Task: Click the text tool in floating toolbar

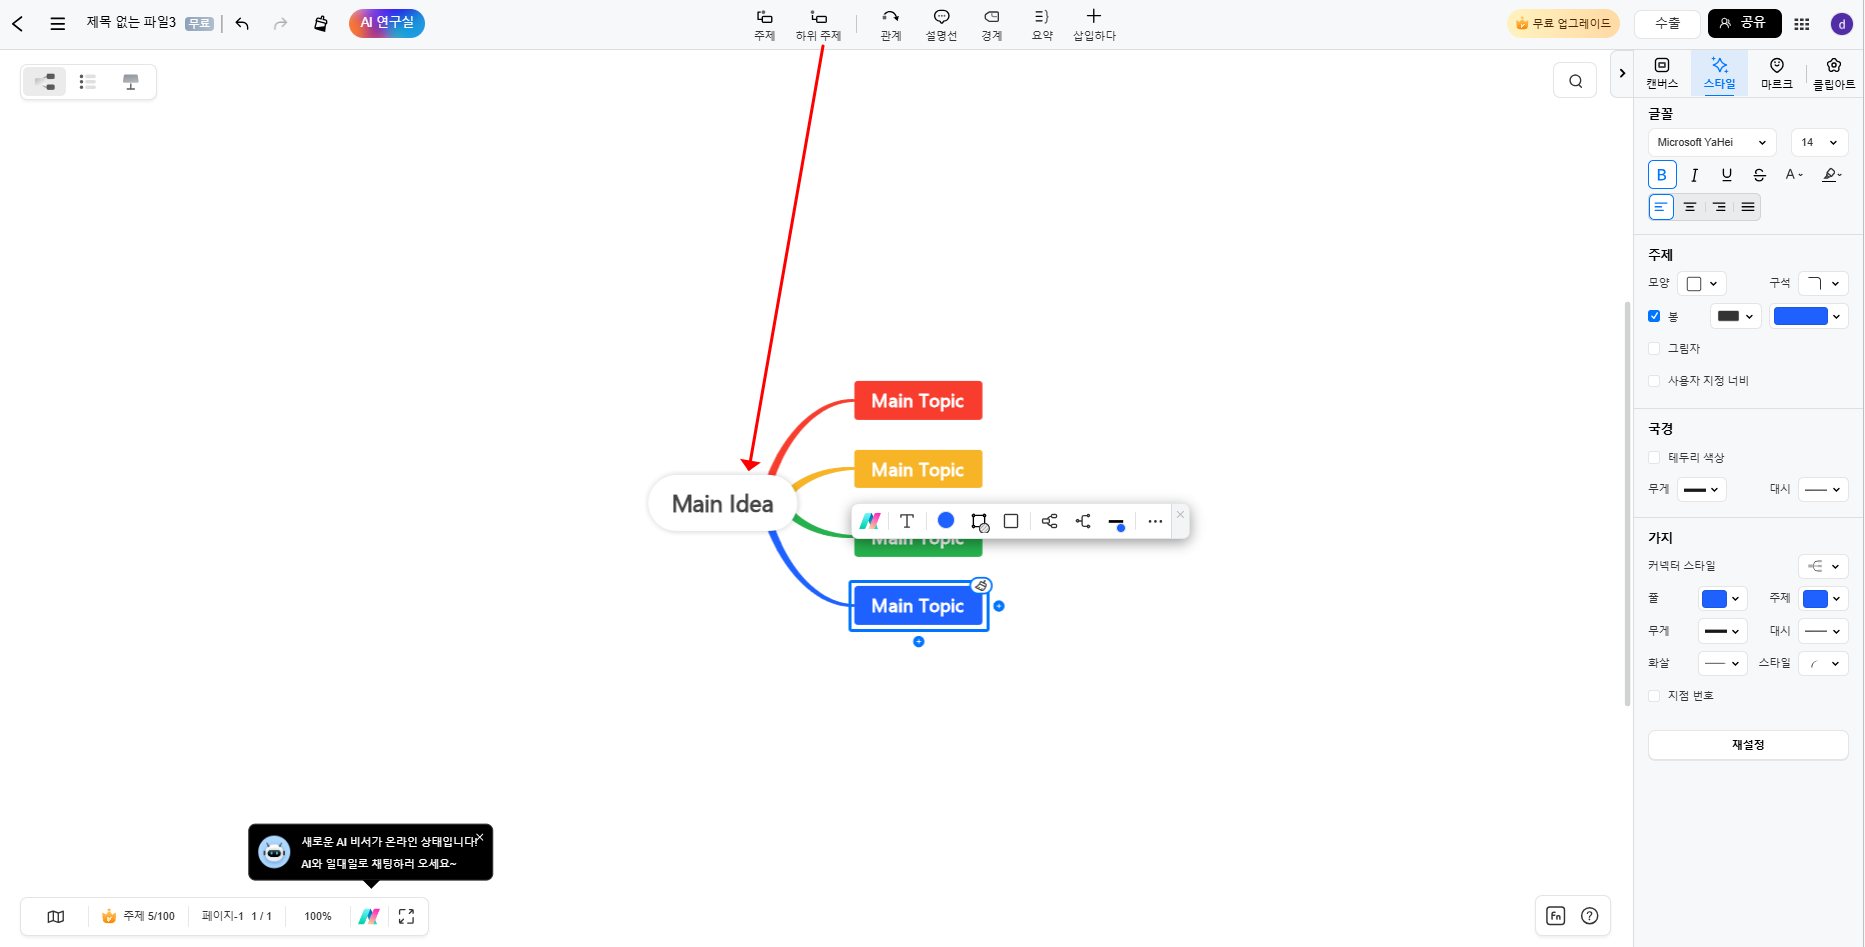Action: coord(907,521)
